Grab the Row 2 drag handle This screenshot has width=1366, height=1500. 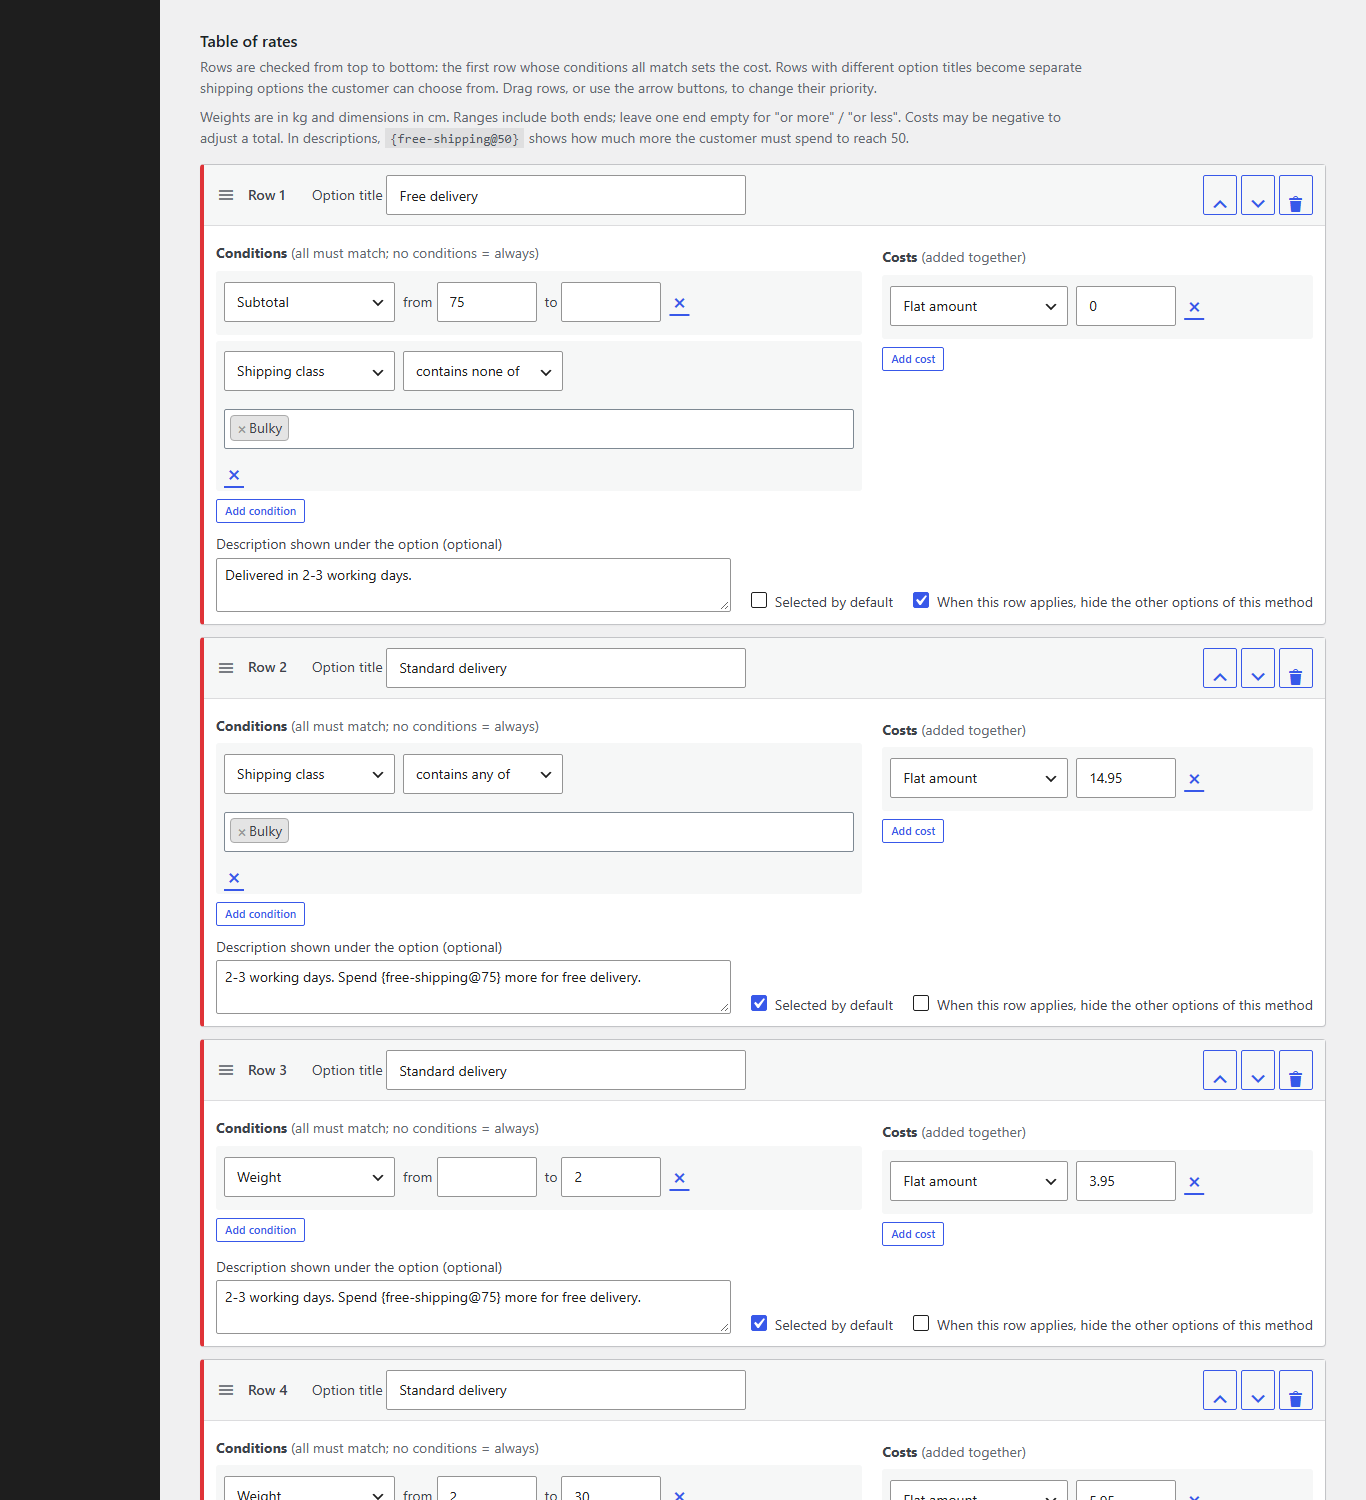[226, 668]
